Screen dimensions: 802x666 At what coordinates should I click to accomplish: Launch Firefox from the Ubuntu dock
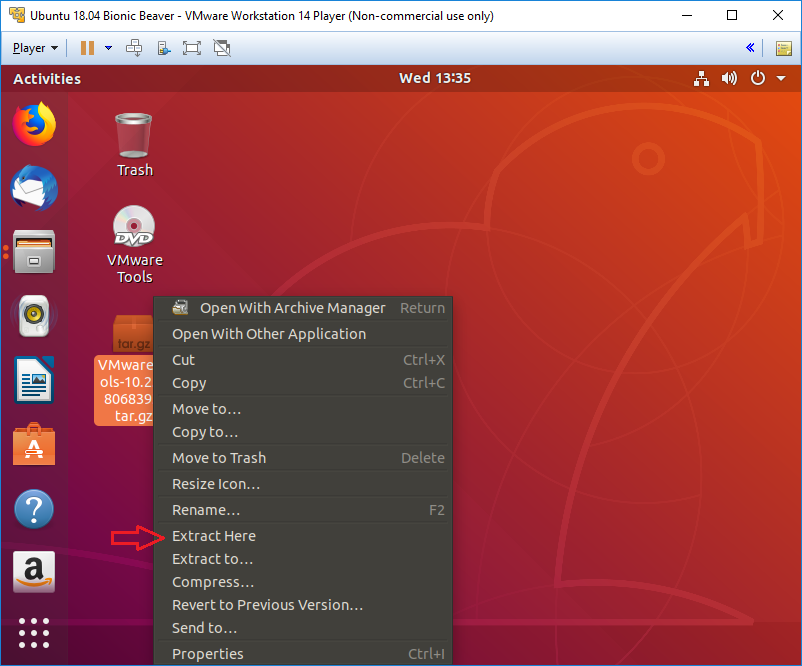point(34,124)
